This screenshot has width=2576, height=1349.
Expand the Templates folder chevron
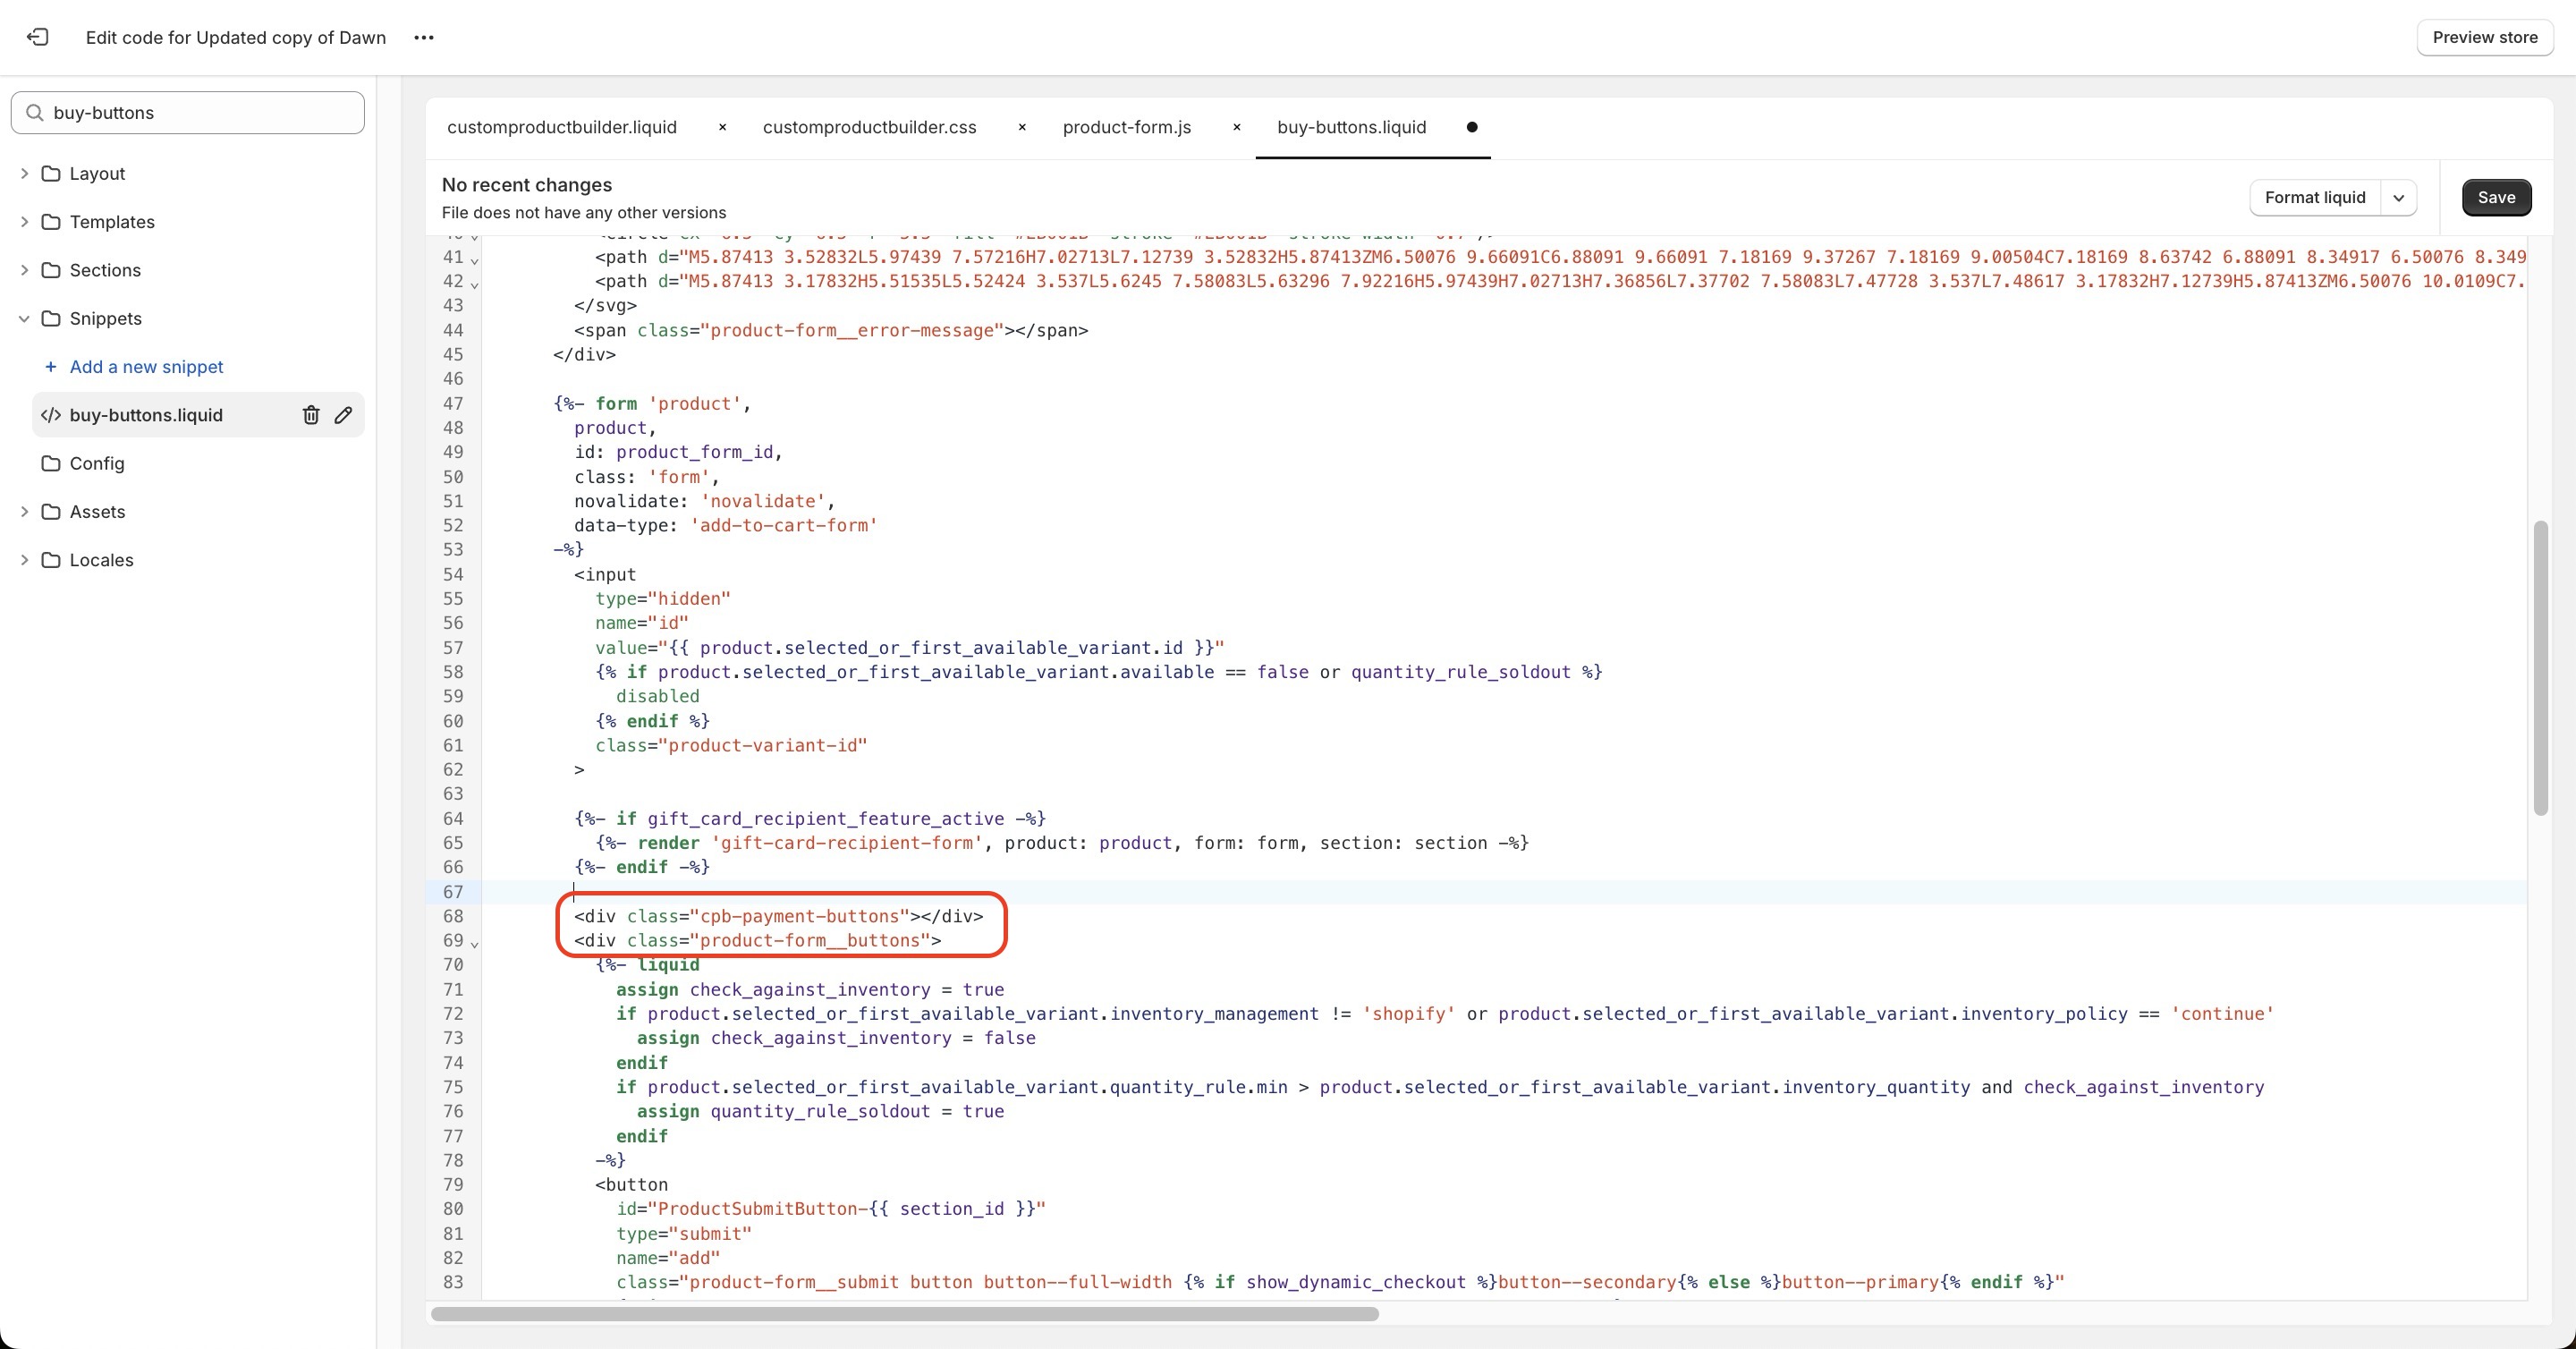click(24, 222)
